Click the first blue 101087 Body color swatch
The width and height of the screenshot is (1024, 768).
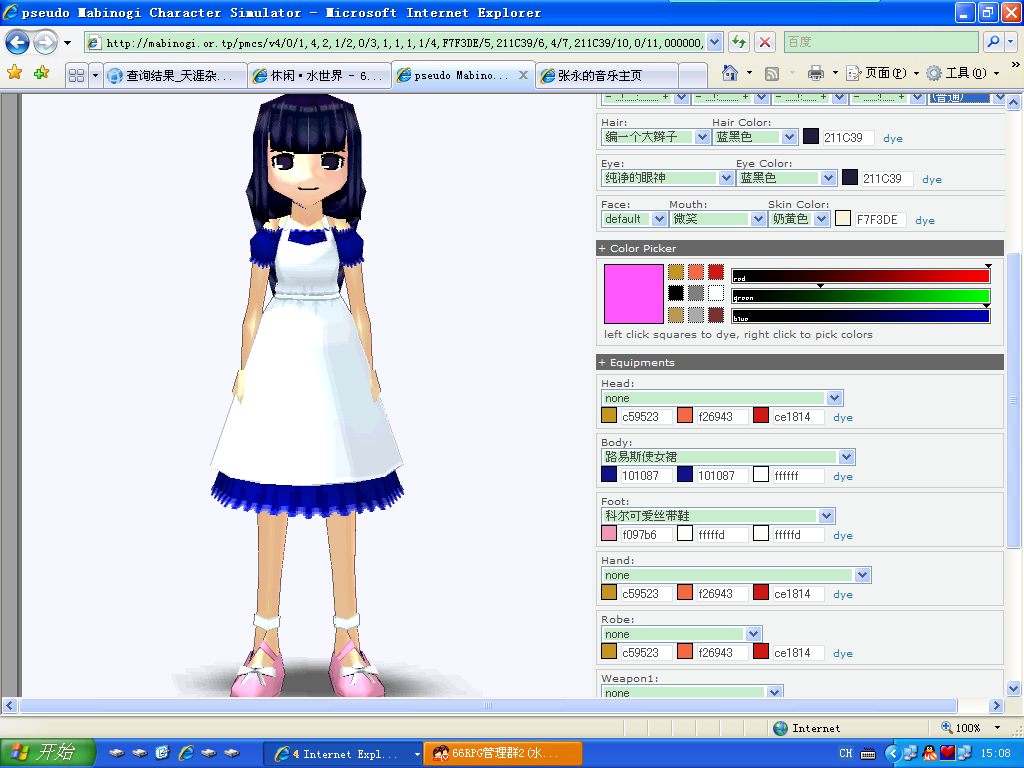pos(609,475)
